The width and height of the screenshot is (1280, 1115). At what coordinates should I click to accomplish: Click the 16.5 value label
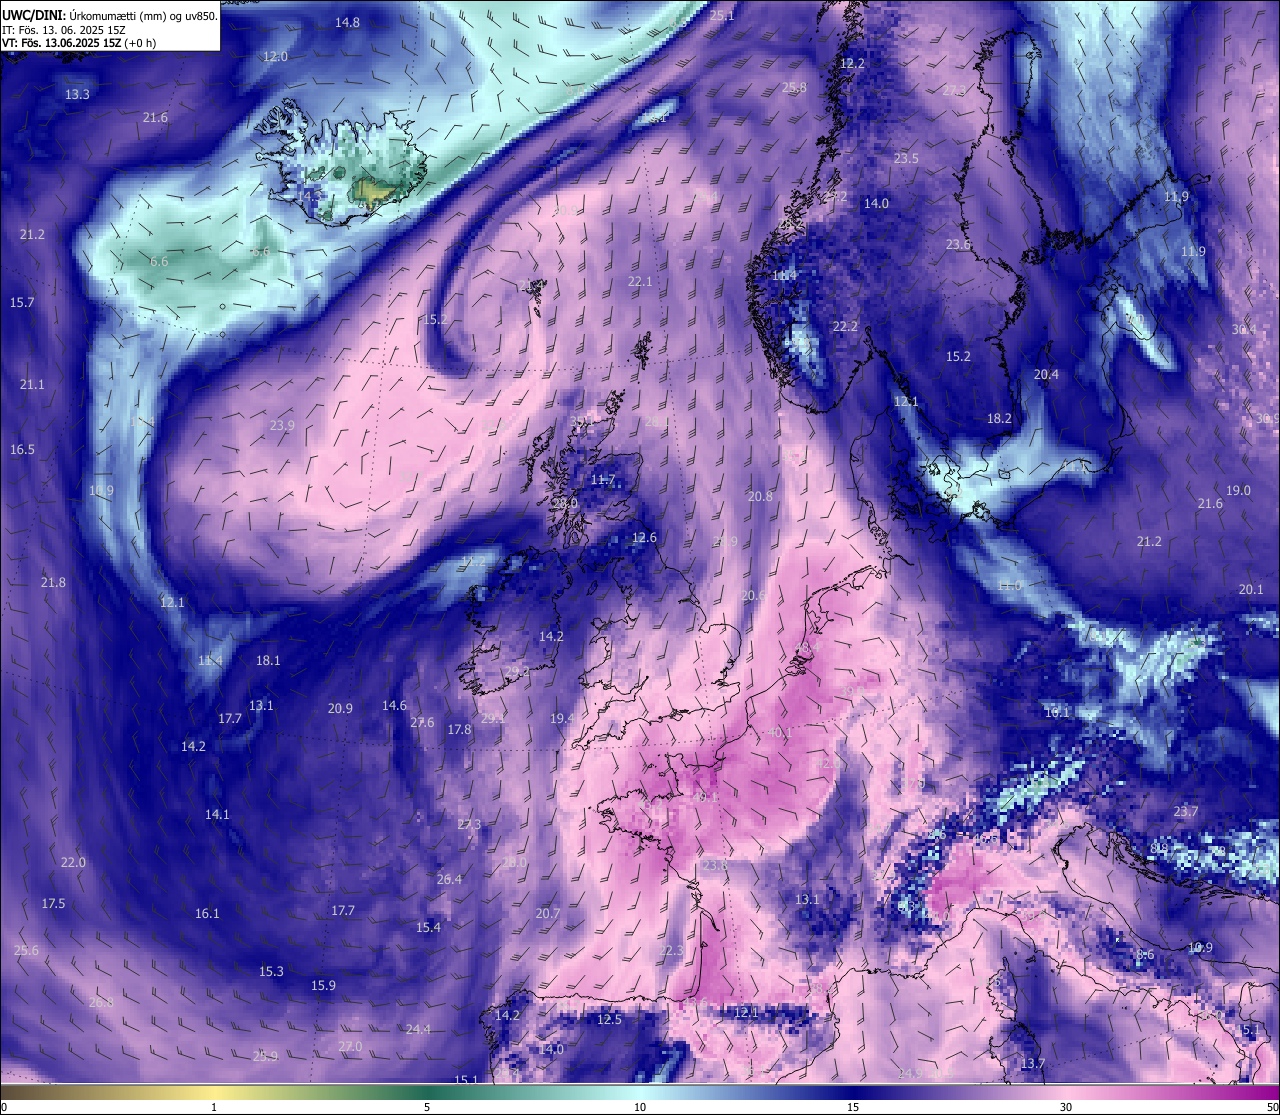22,449
